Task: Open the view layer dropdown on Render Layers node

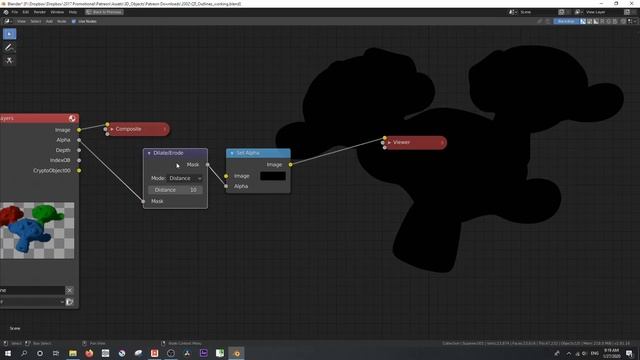Action: pos(32,302)
